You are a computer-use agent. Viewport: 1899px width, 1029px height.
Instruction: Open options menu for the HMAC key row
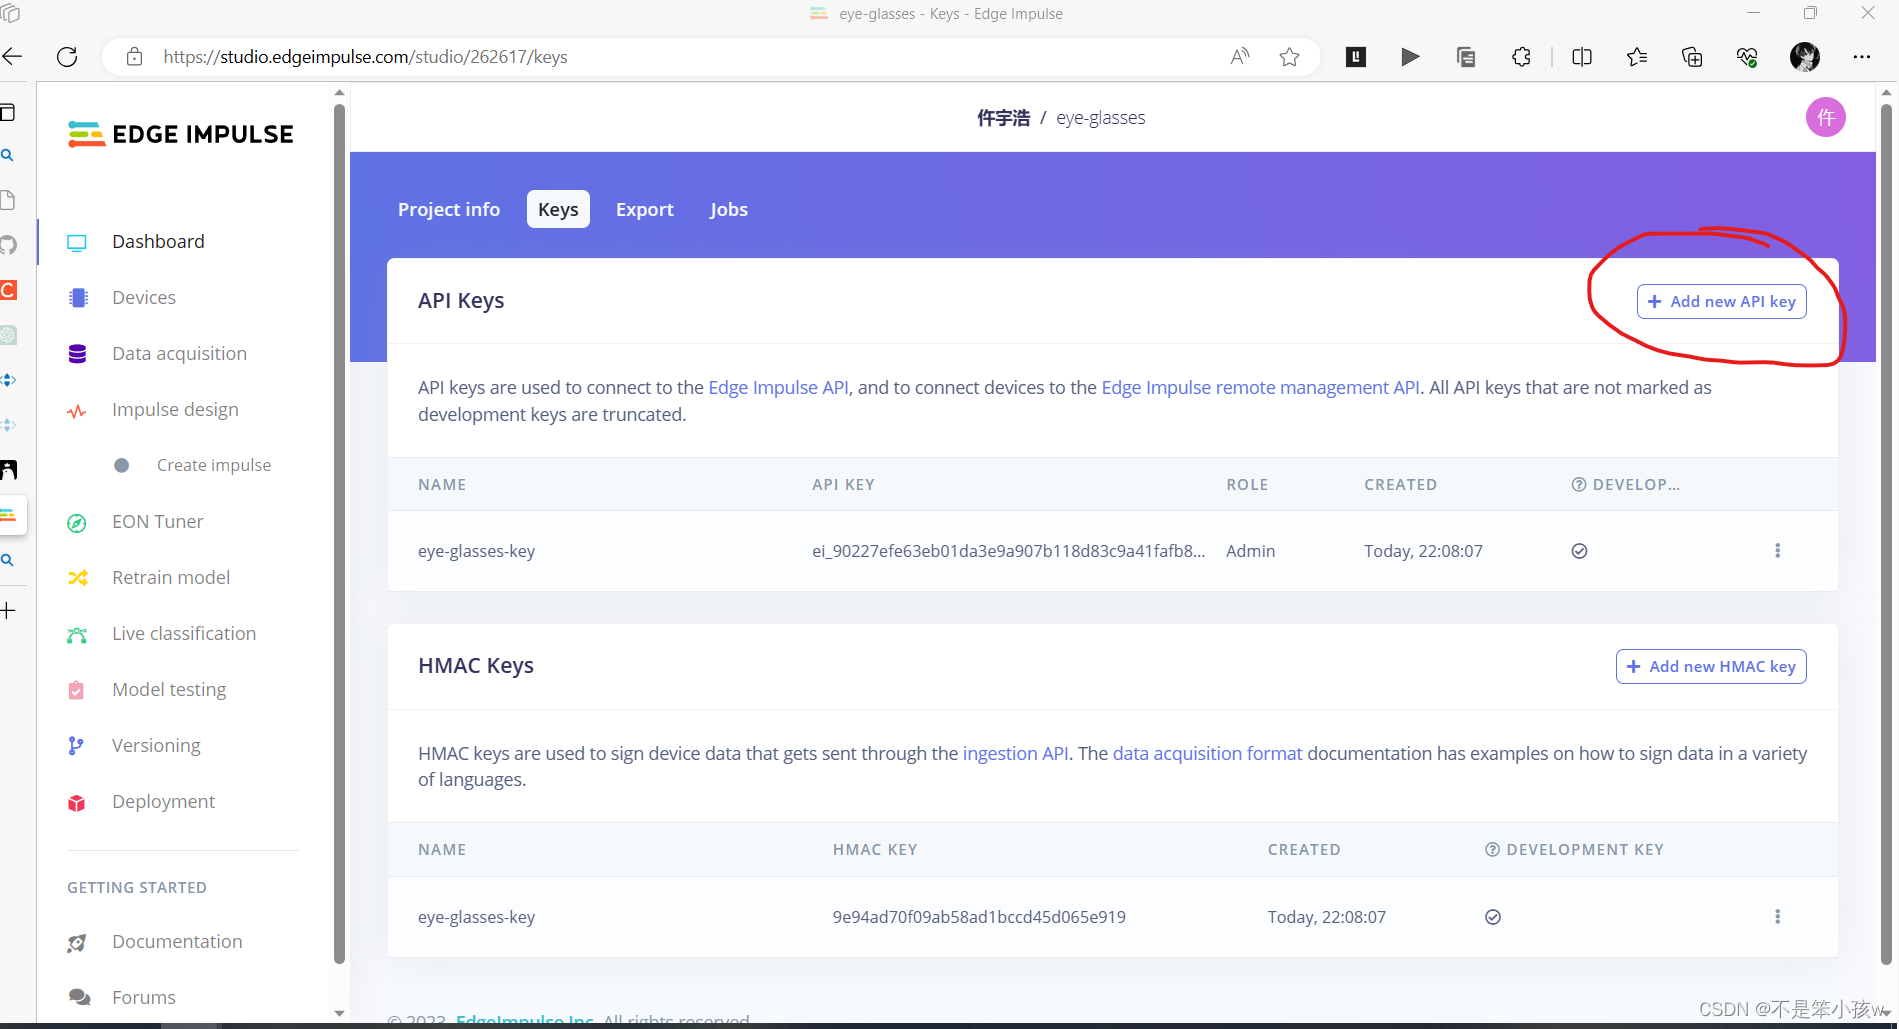click(1777, 916)
